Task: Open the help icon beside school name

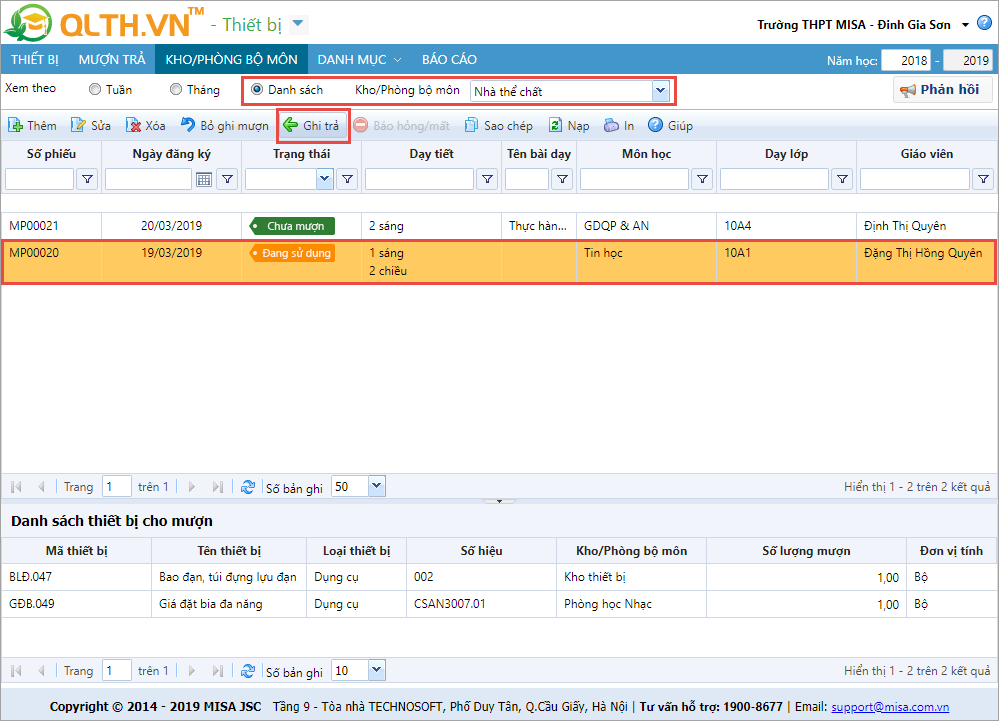Action: click(x=984, y=24)
